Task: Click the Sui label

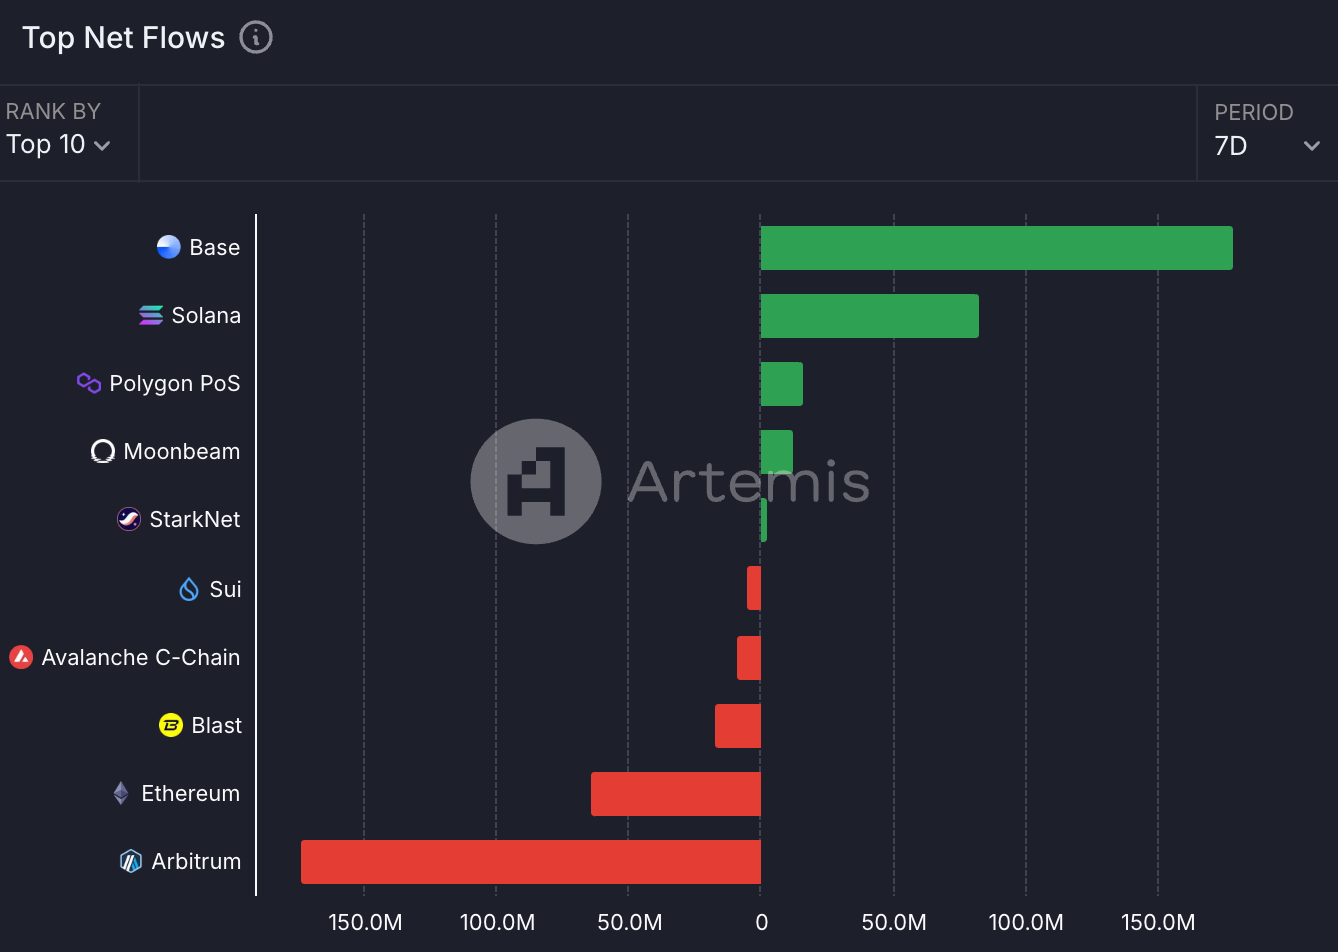Action: click(x=225, y=589)
